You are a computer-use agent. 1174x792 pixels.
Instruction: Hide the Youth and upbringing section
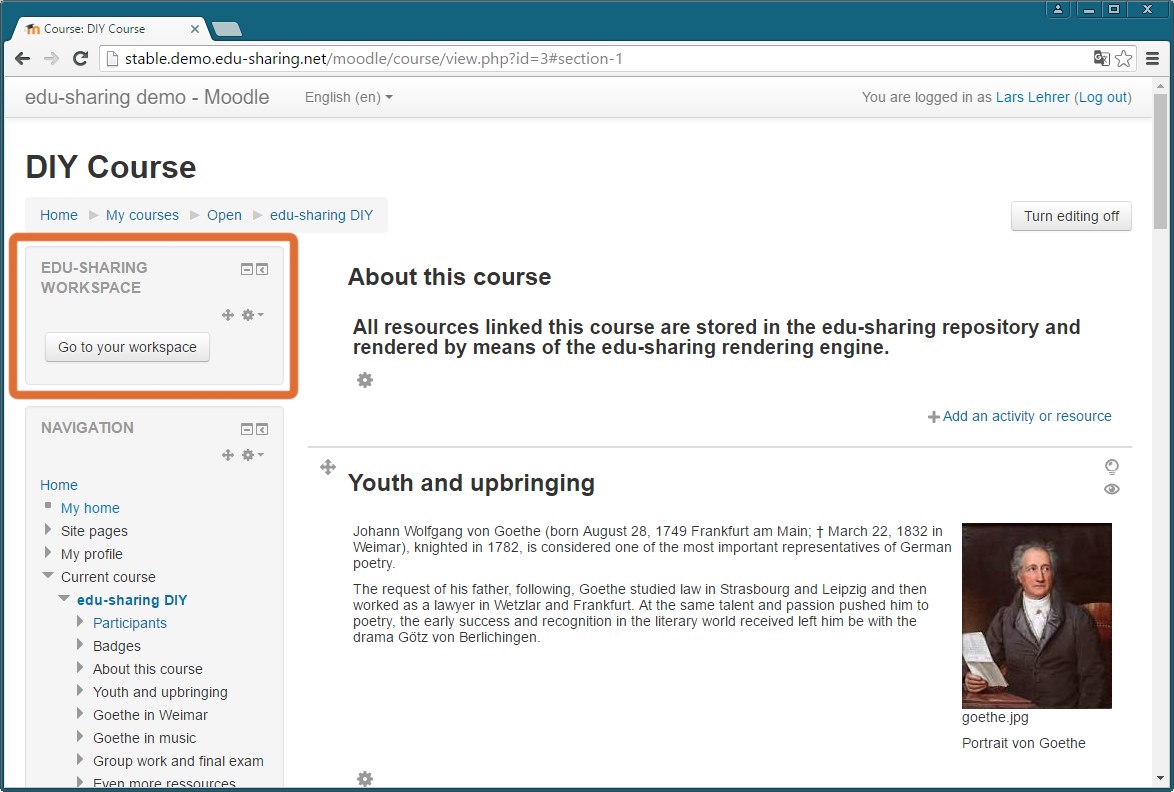1112,490
